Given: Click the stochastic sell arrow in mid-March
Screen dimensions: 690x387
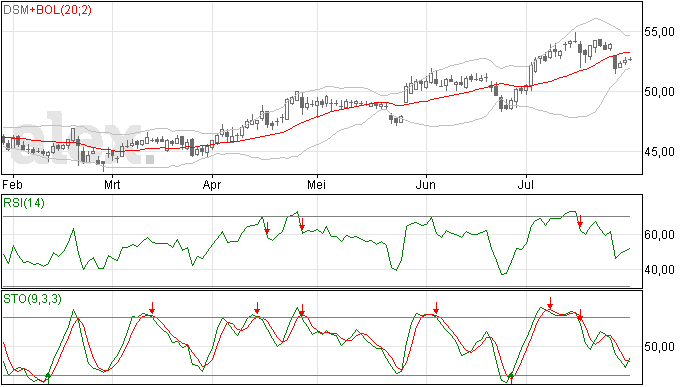Looking at the screenshot, I should (x=152, y=308).
